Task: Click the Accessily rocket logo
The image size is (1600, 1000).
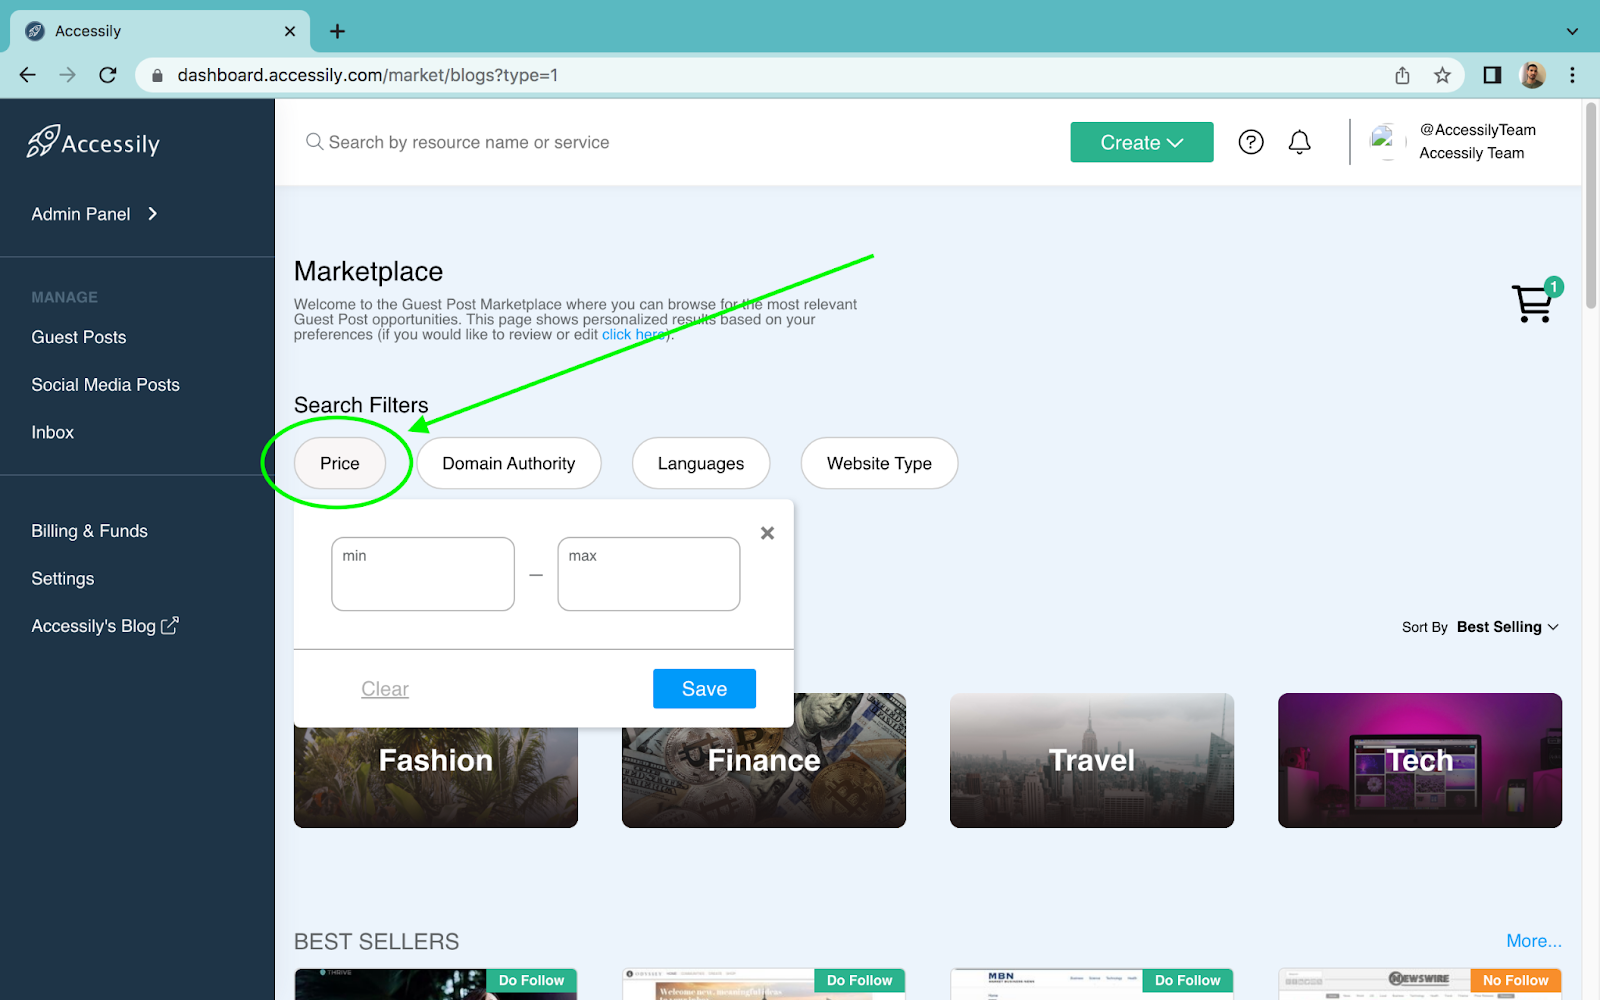Action: (x=93, y=142)
